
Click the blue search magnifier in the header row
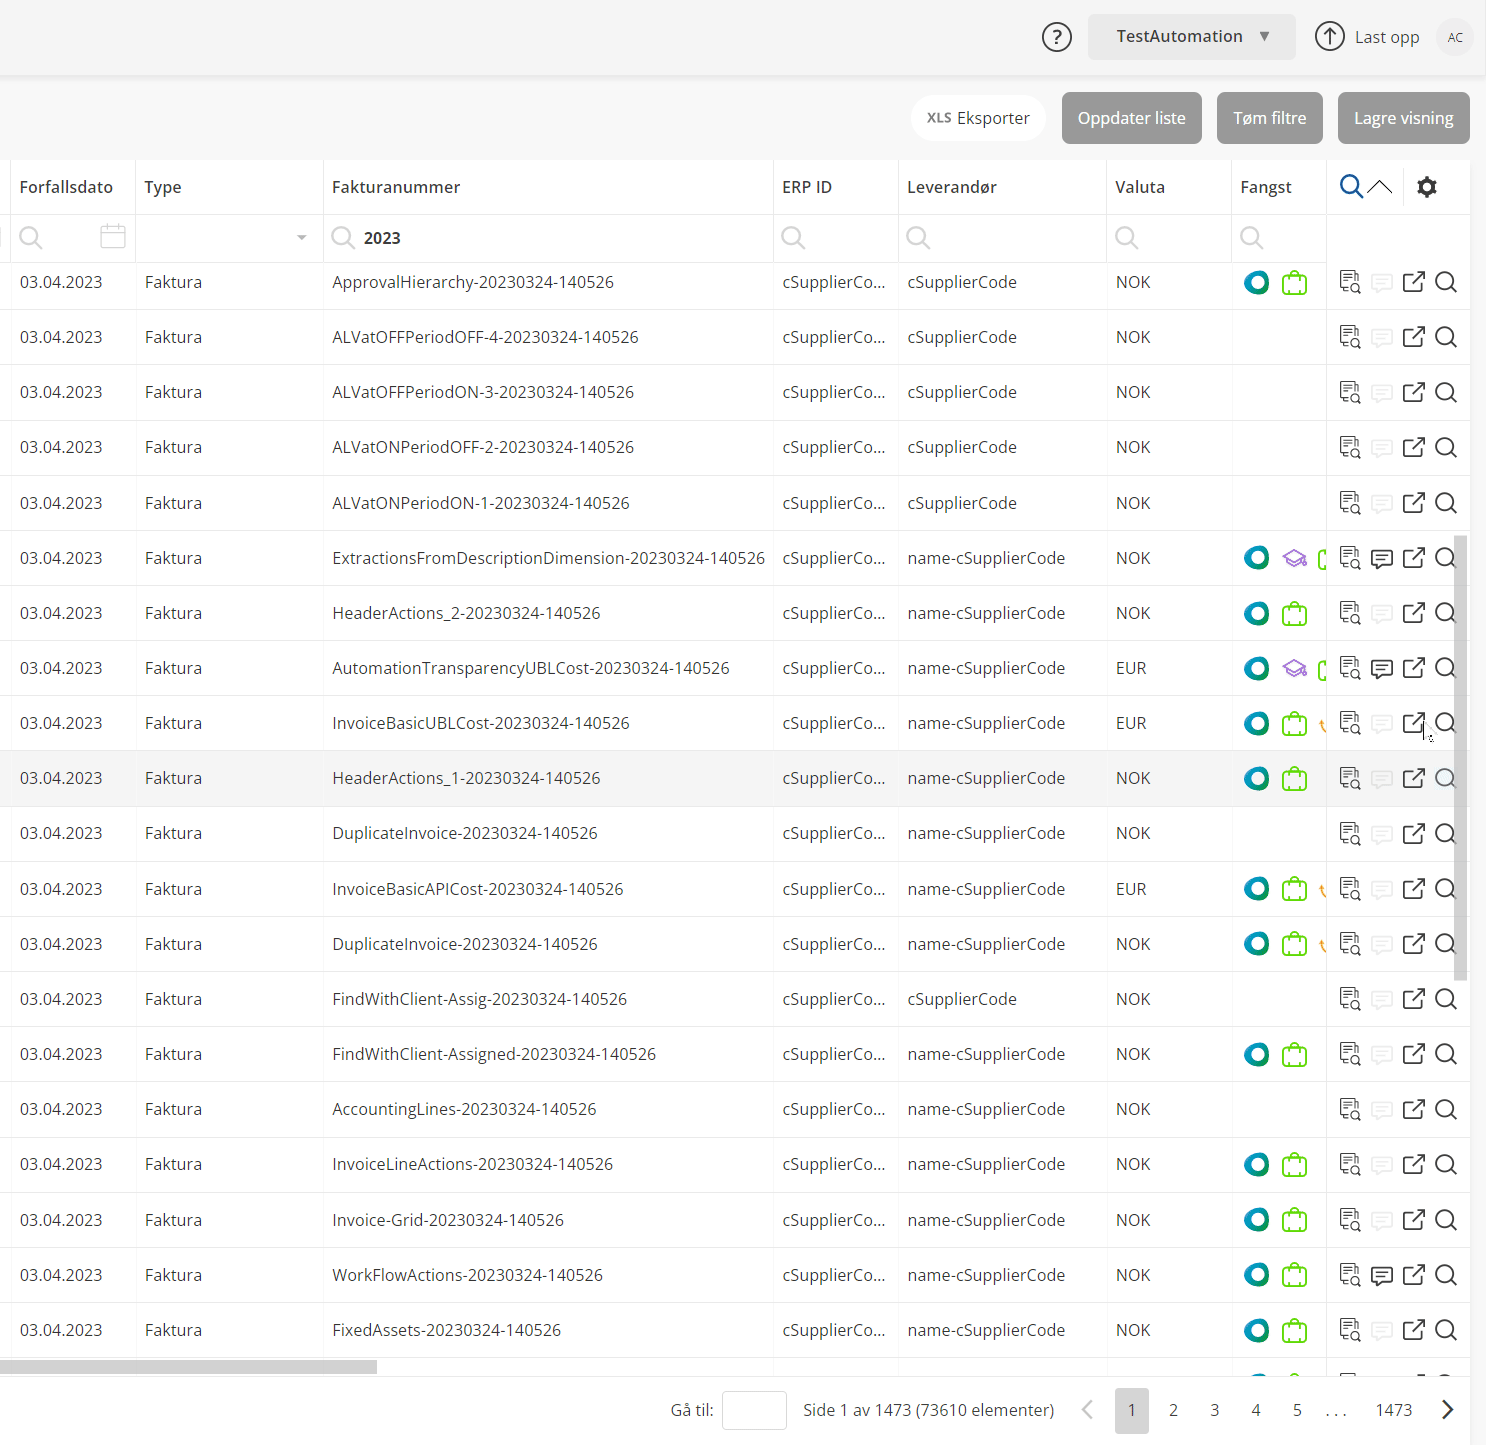click(x=1351, y=186)
